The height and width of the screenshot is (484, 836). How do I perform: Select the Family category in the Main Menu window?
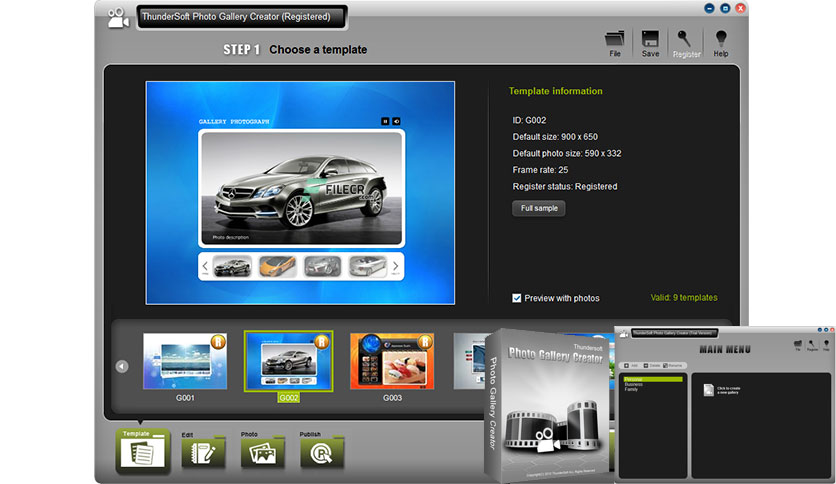(631, 389)
